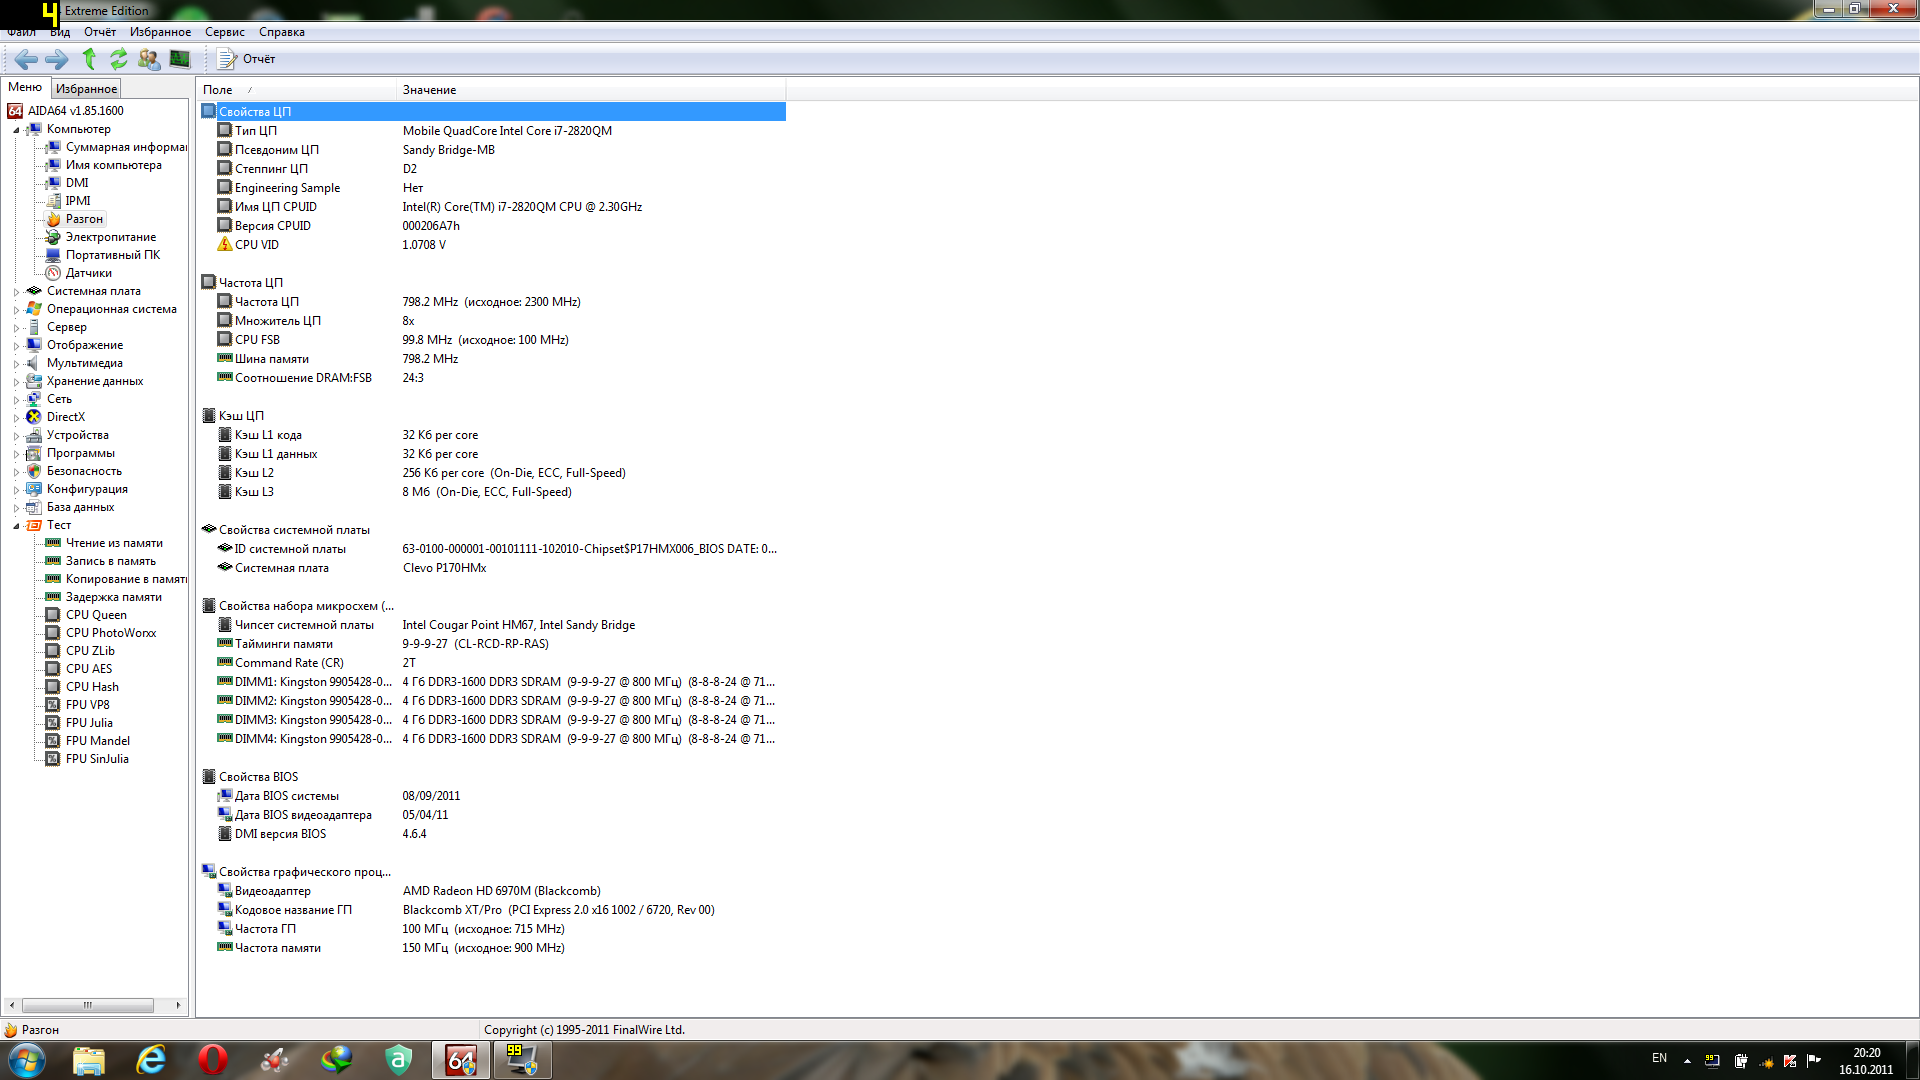Screen dimensions: 1920x1080
Task: Open the Файл menu
Action: (x=21, y=32)
